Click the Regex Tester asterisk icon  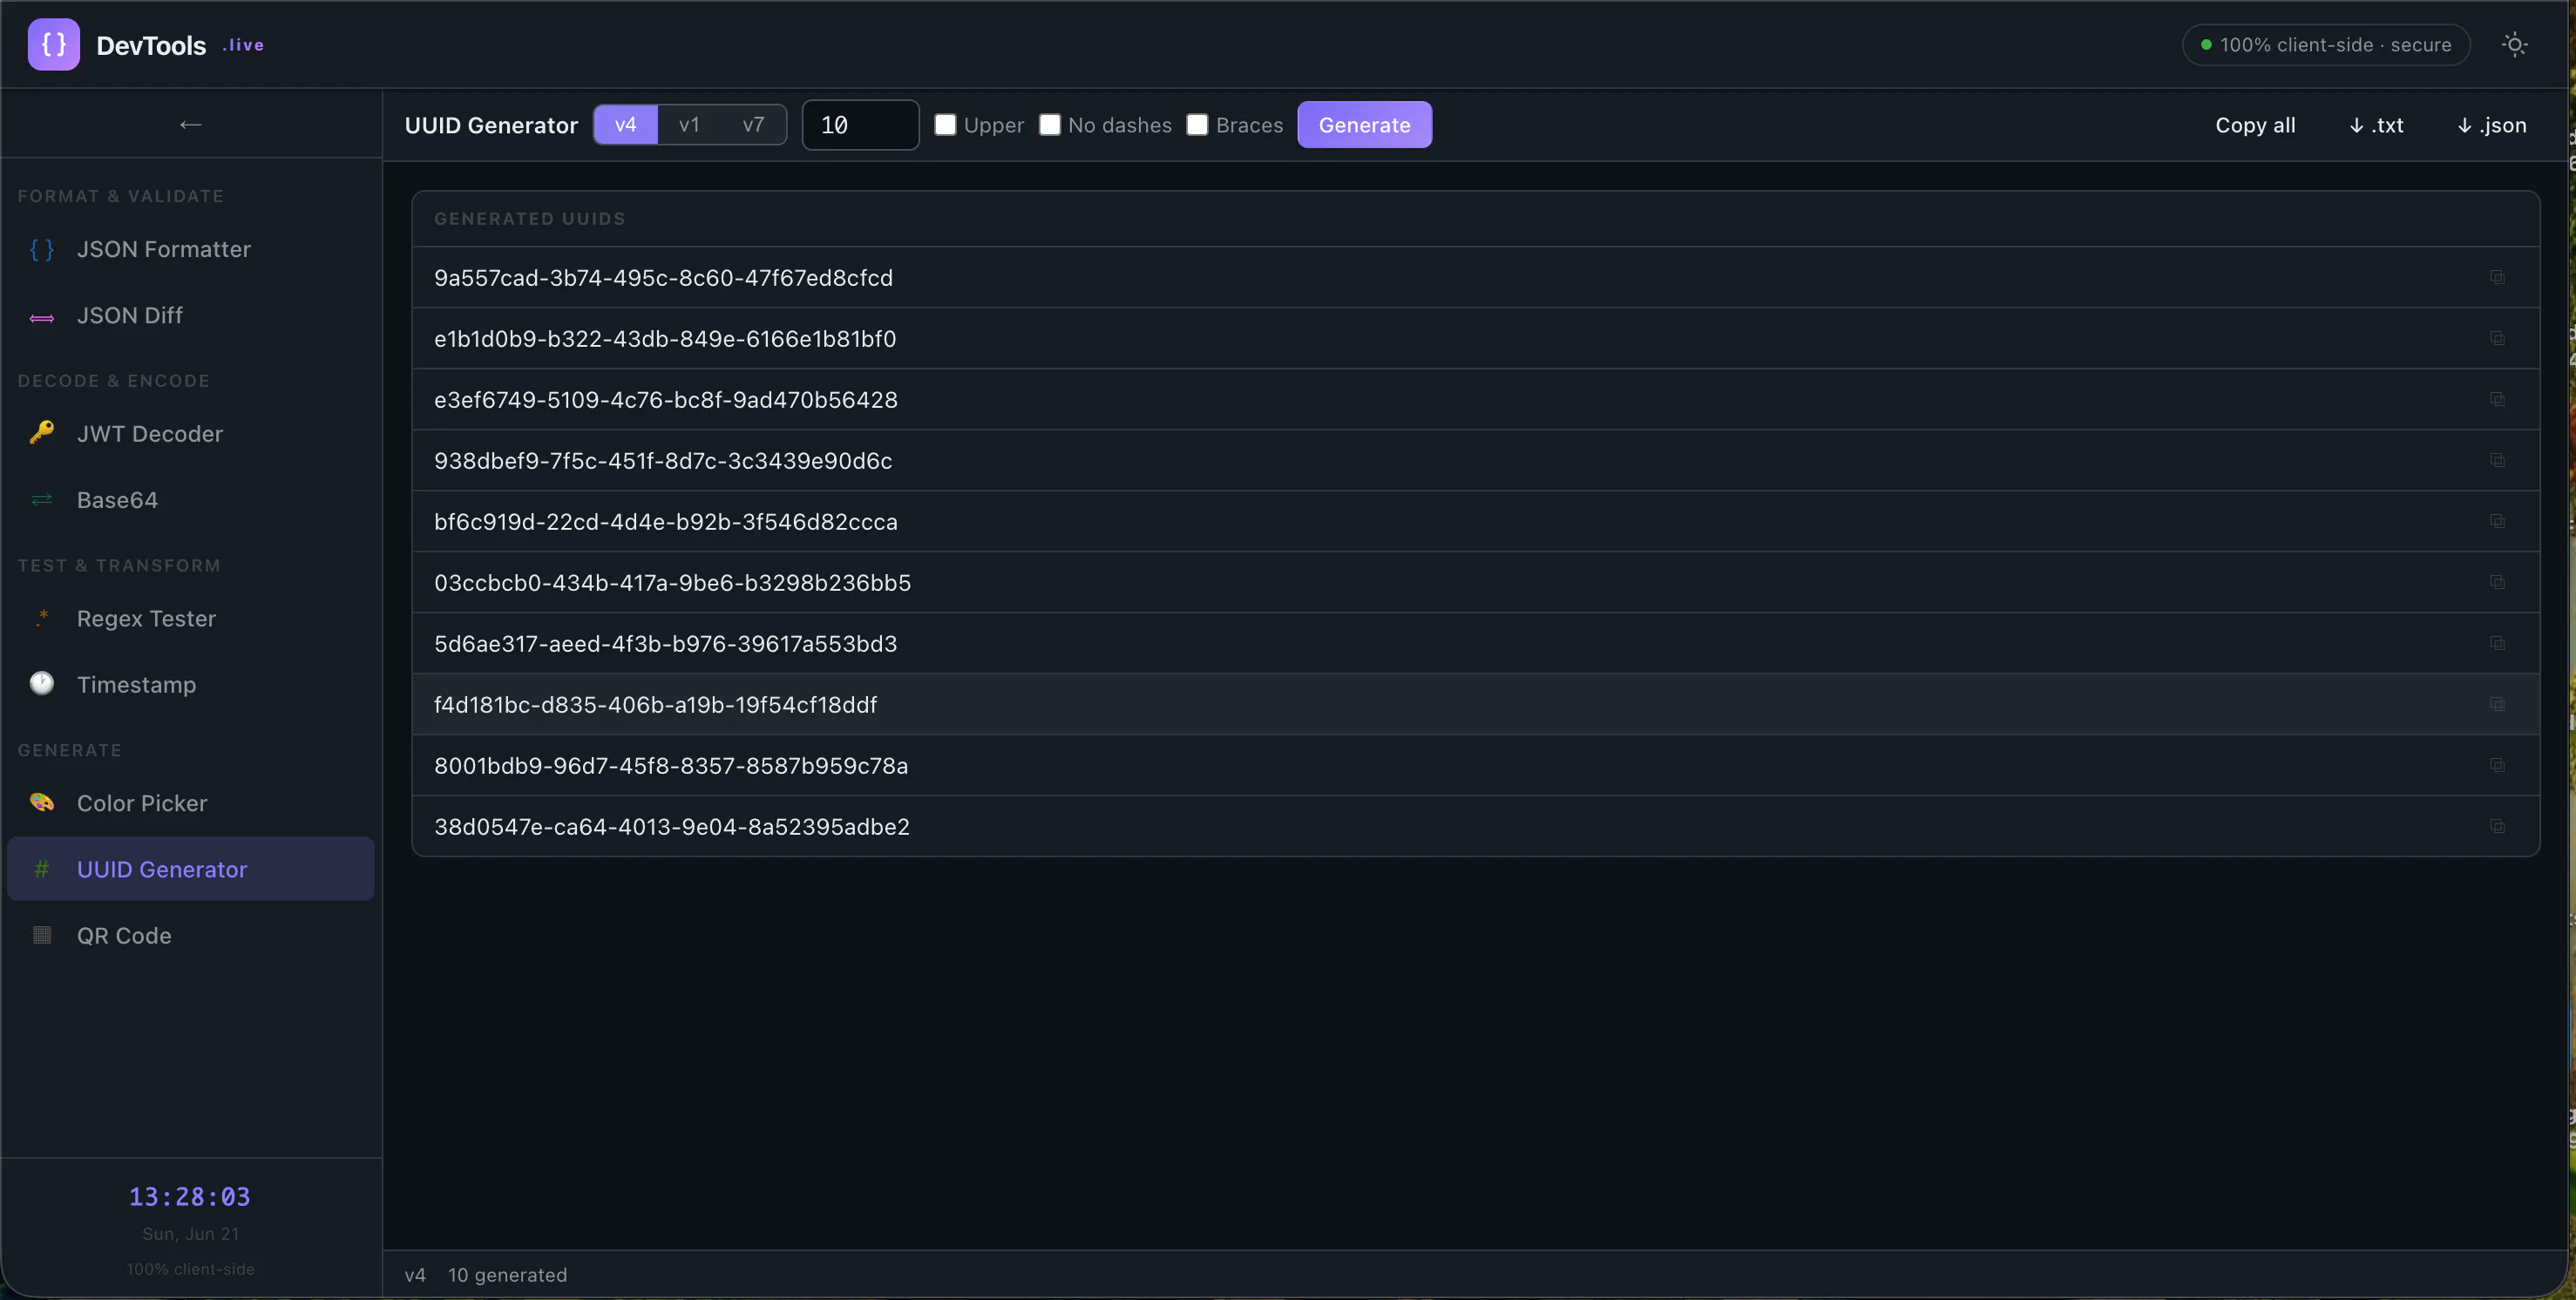pyautogui.click(x=42, y=618)
